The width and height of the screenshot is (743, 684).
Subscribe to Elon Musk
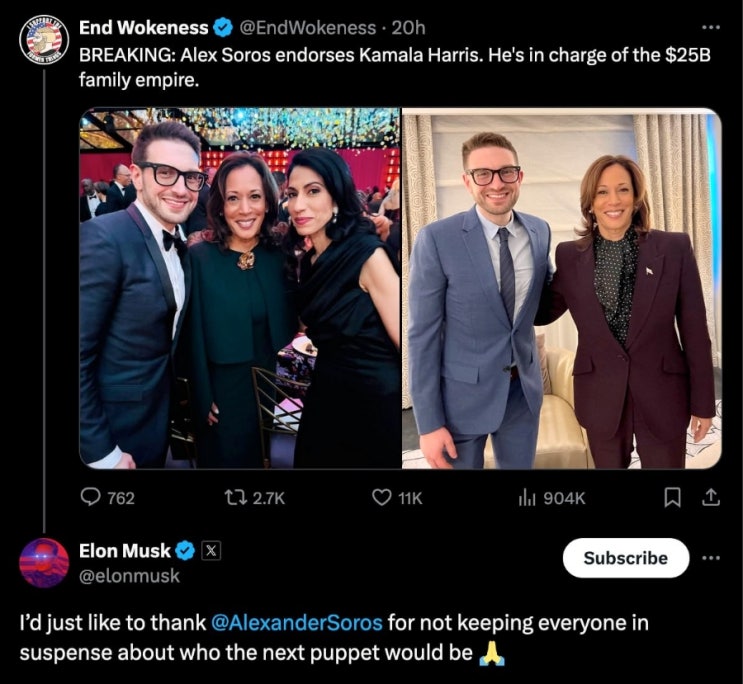point(625,558)
